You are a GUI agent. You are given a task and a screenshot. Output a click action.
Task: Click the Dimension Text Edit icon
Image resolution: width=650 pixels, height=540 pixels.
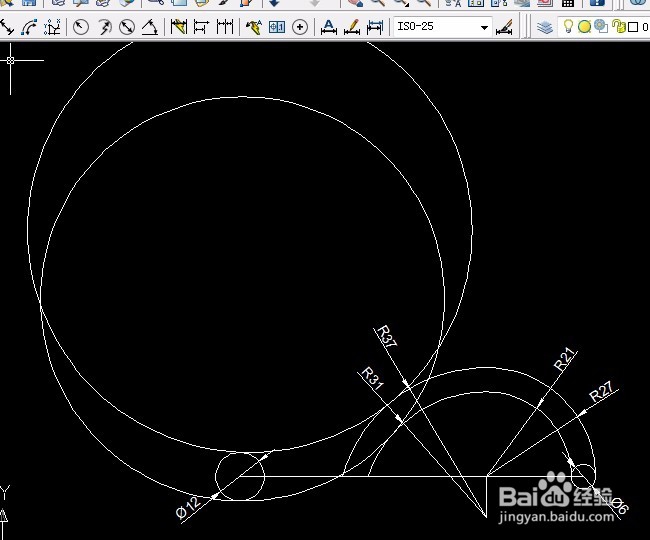352,27
